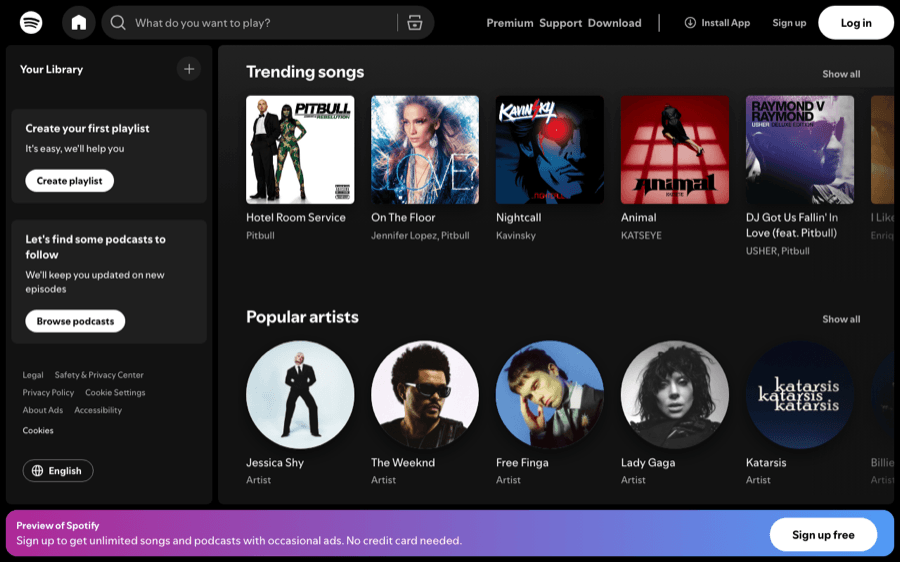This screenshot has width=900, height=562.
Task: Click the globe icon on English button
Action: click(37, 471)
